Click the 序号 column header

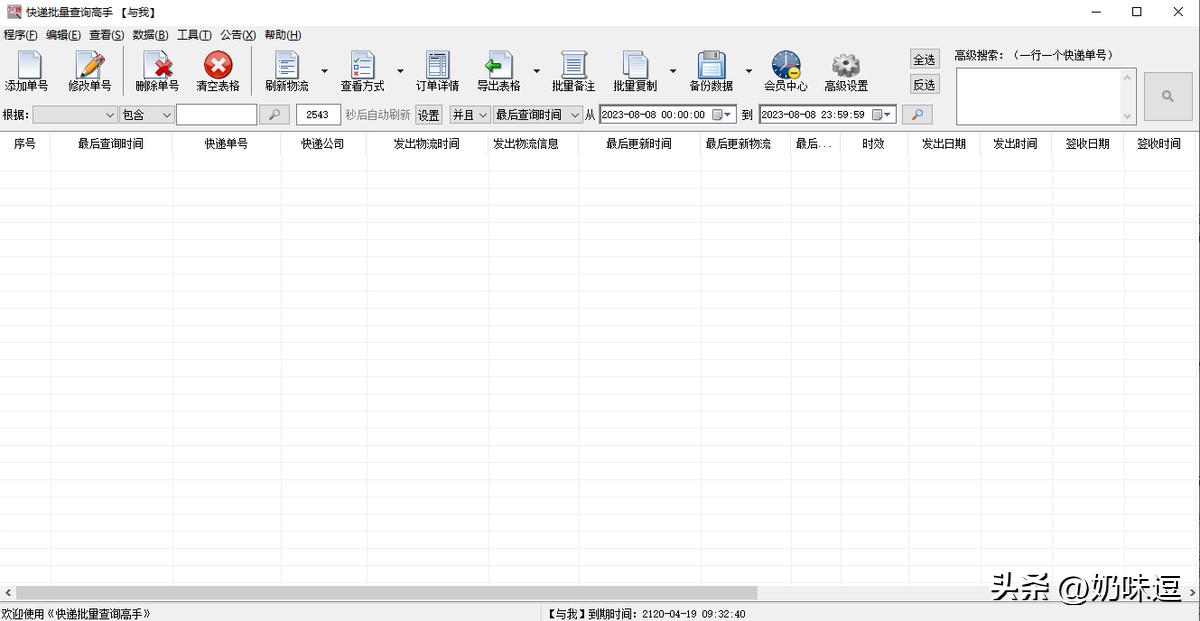[25, 144]
